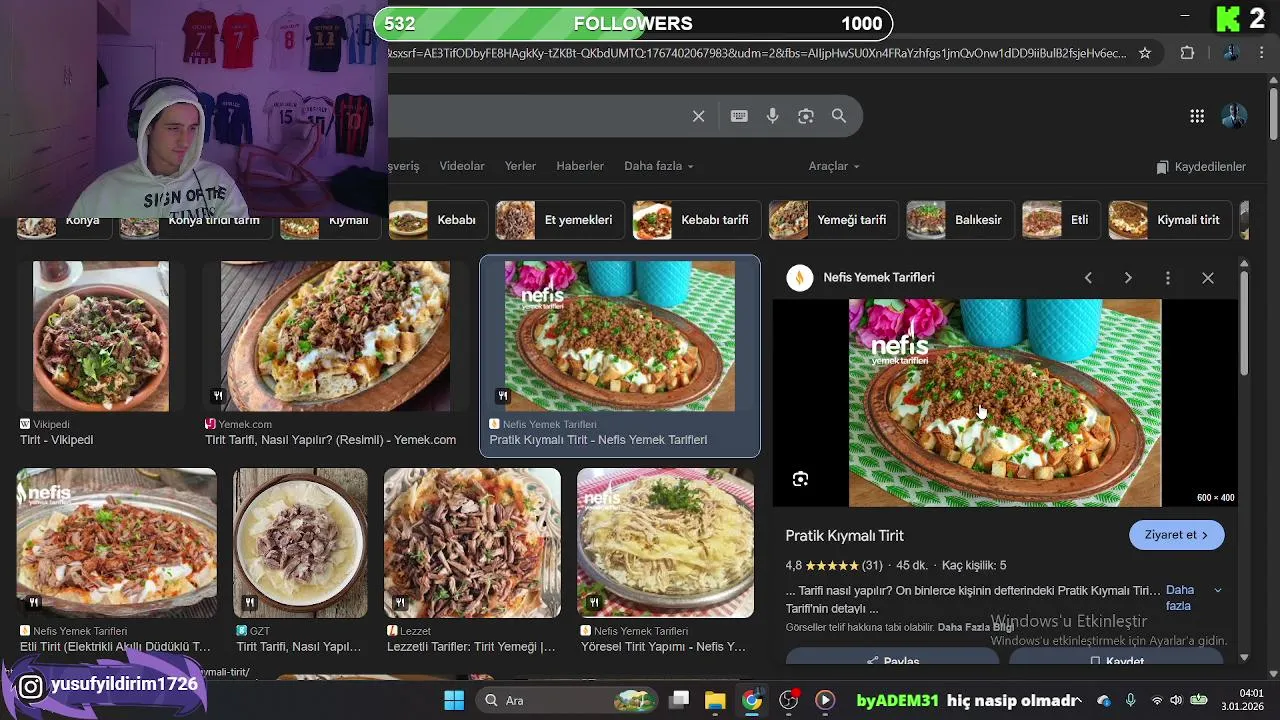1280x720 pixels.
Task: Open the volume control in system tray
Action: click(1176, 700)
